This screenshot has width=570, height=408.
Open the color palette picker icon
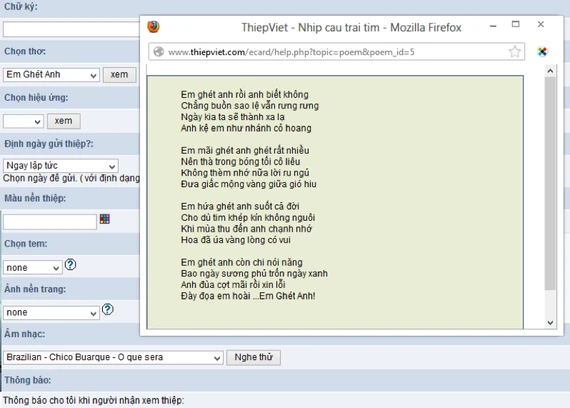[105, 219]
